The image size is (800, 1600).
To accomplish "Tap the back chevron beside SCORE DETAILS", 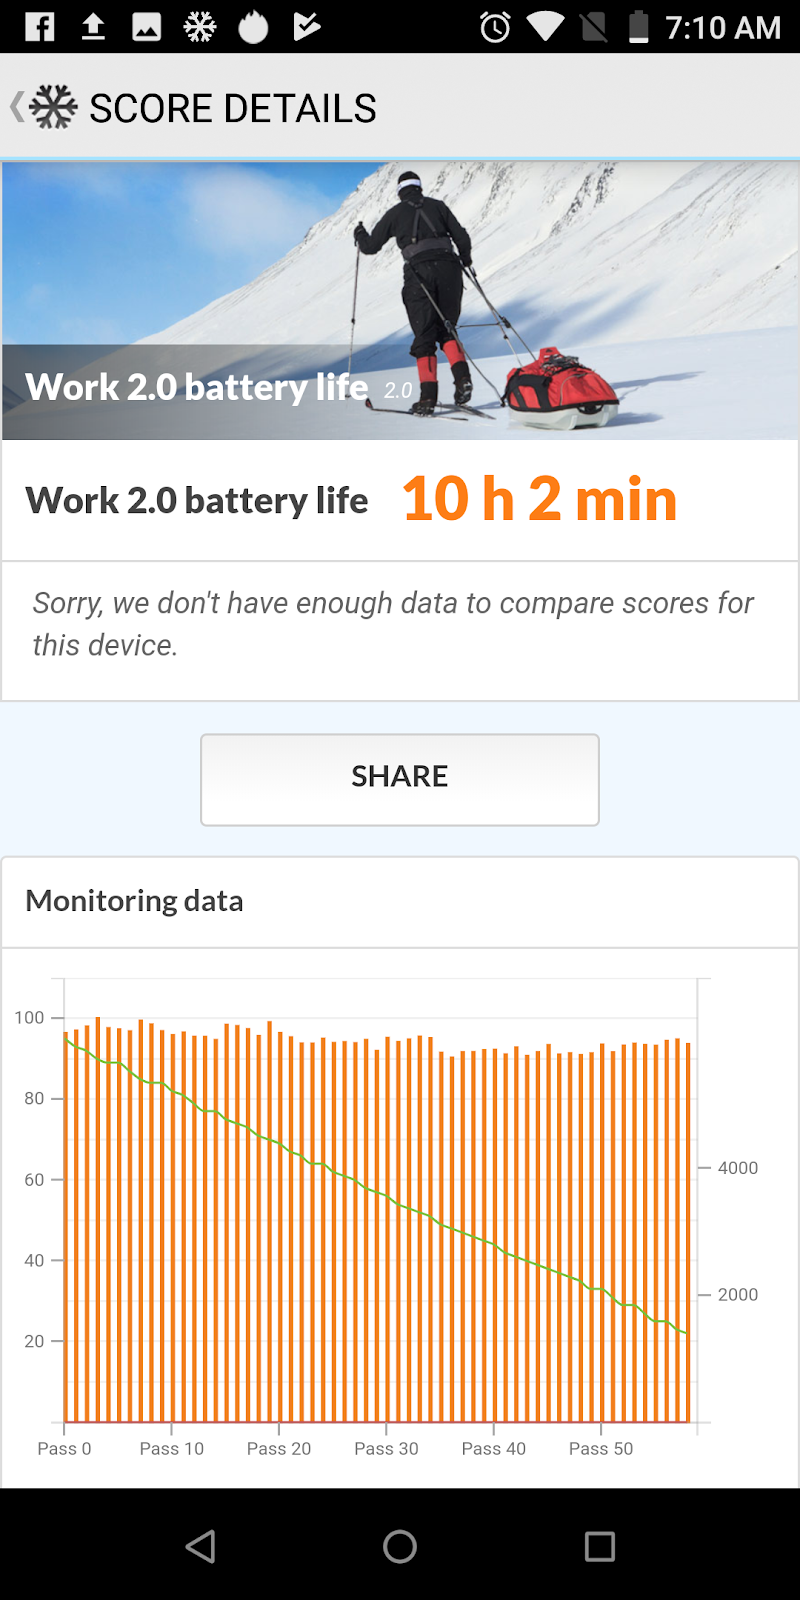I will (16, 107).
